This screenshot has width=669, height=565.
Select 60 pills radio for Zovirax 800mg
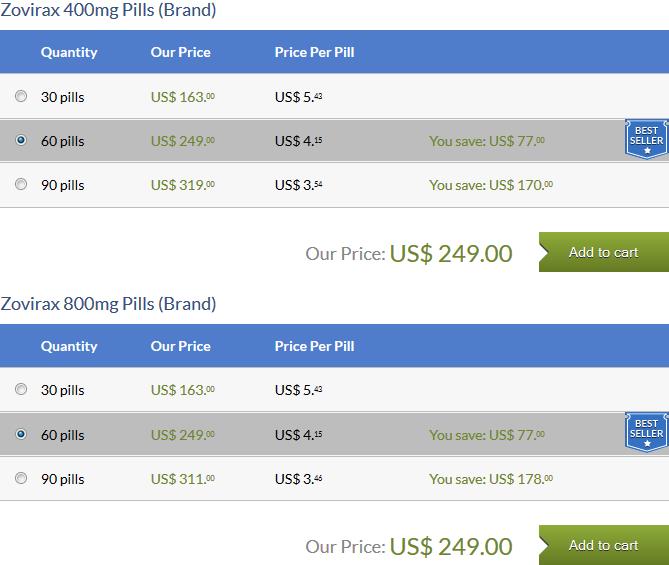pos(20,434)
